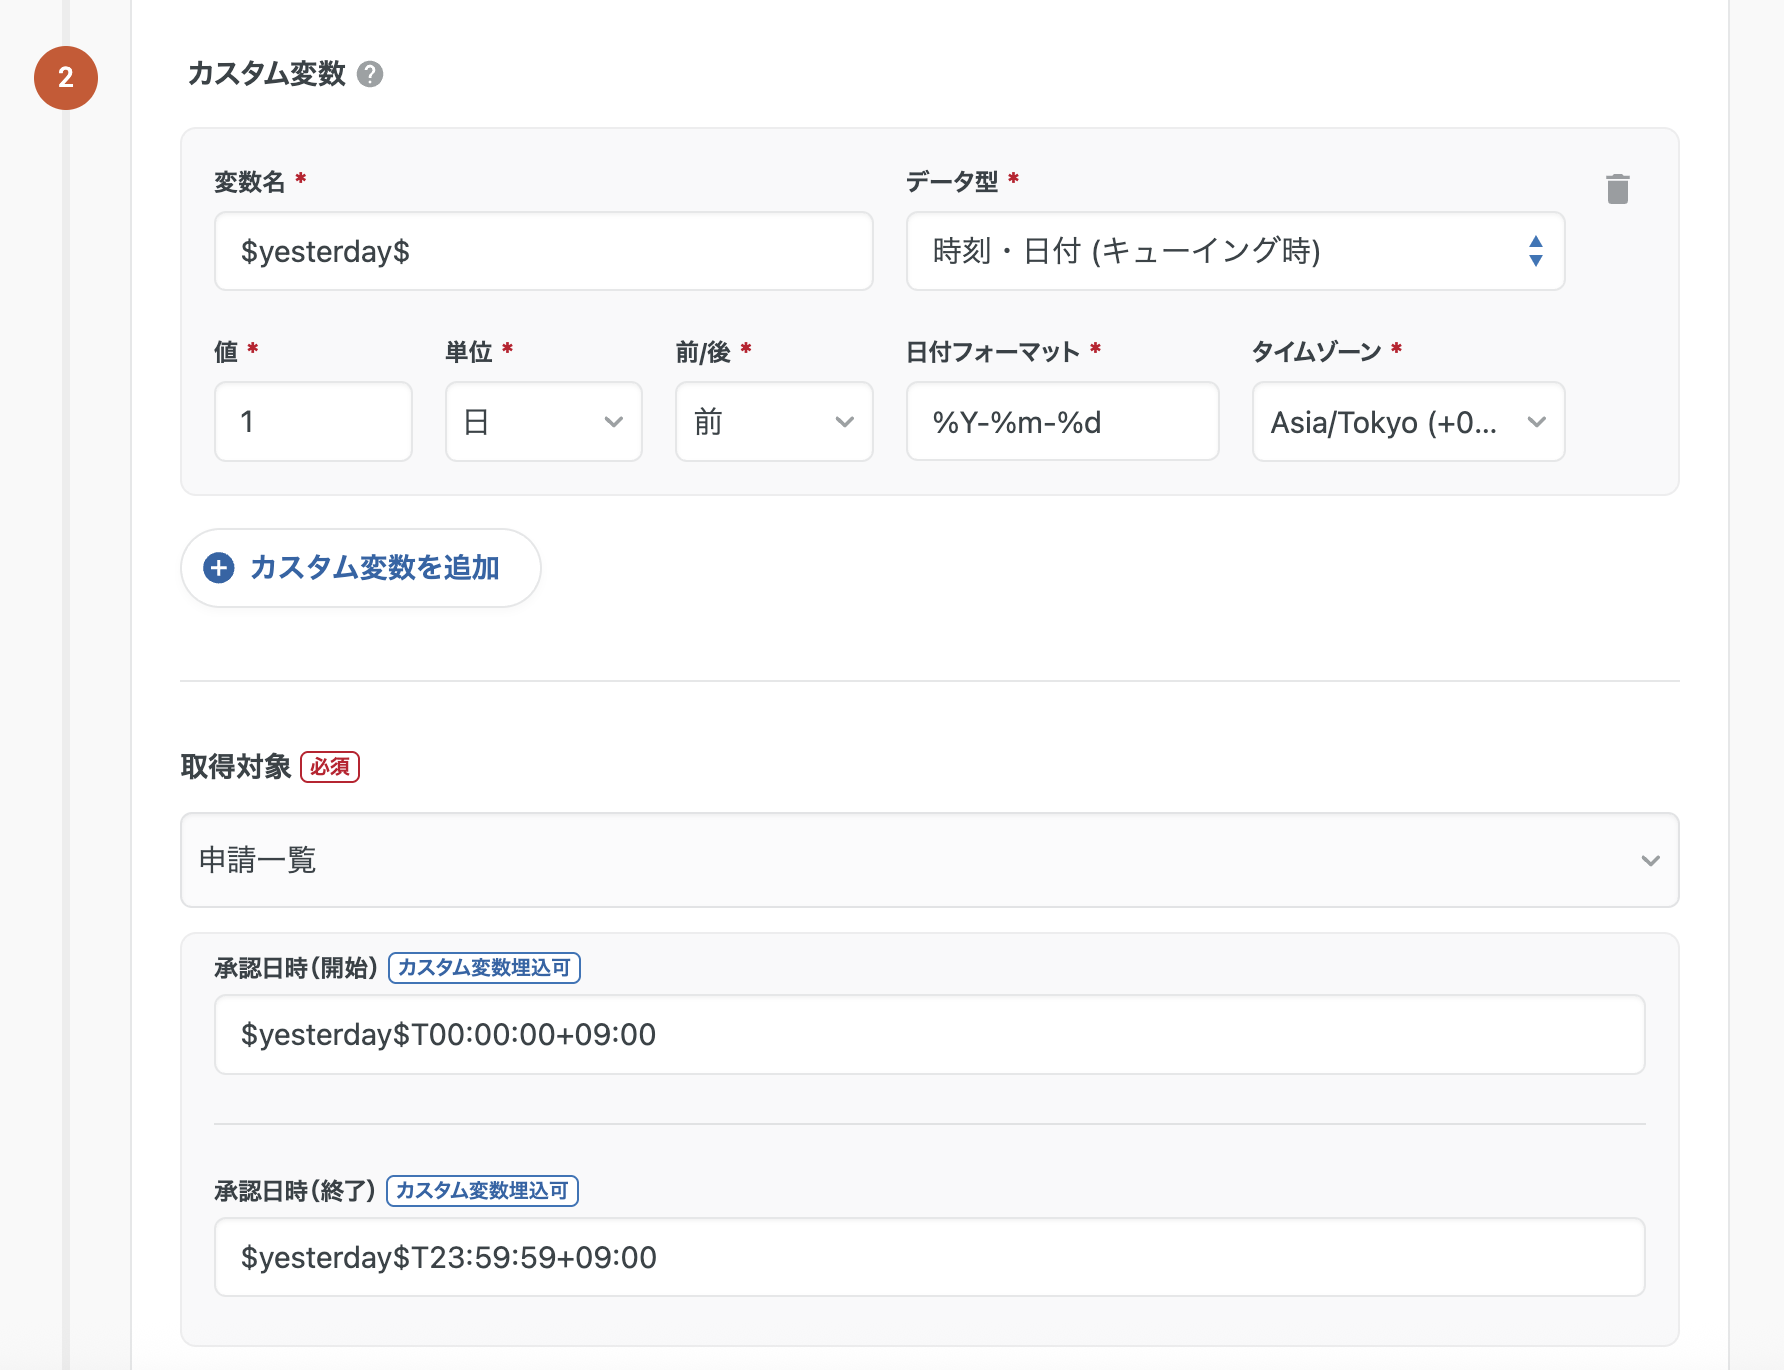Expand the 単位 dropdown set to 日
The width and height of the screenshot is (1784, 1370).
[x=543, y=422]
